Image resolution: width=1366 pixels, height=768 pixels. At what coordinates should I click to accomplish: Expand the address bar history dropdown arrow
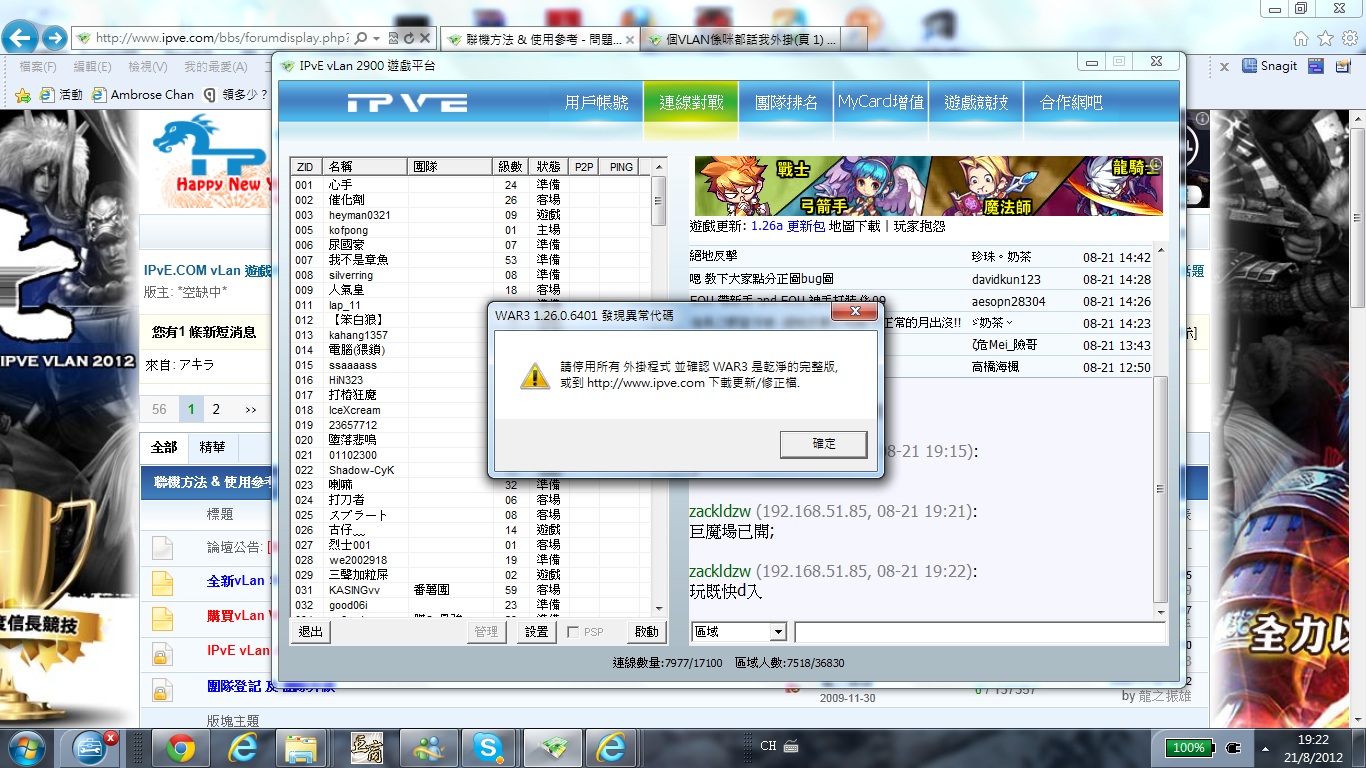(376, 38)
